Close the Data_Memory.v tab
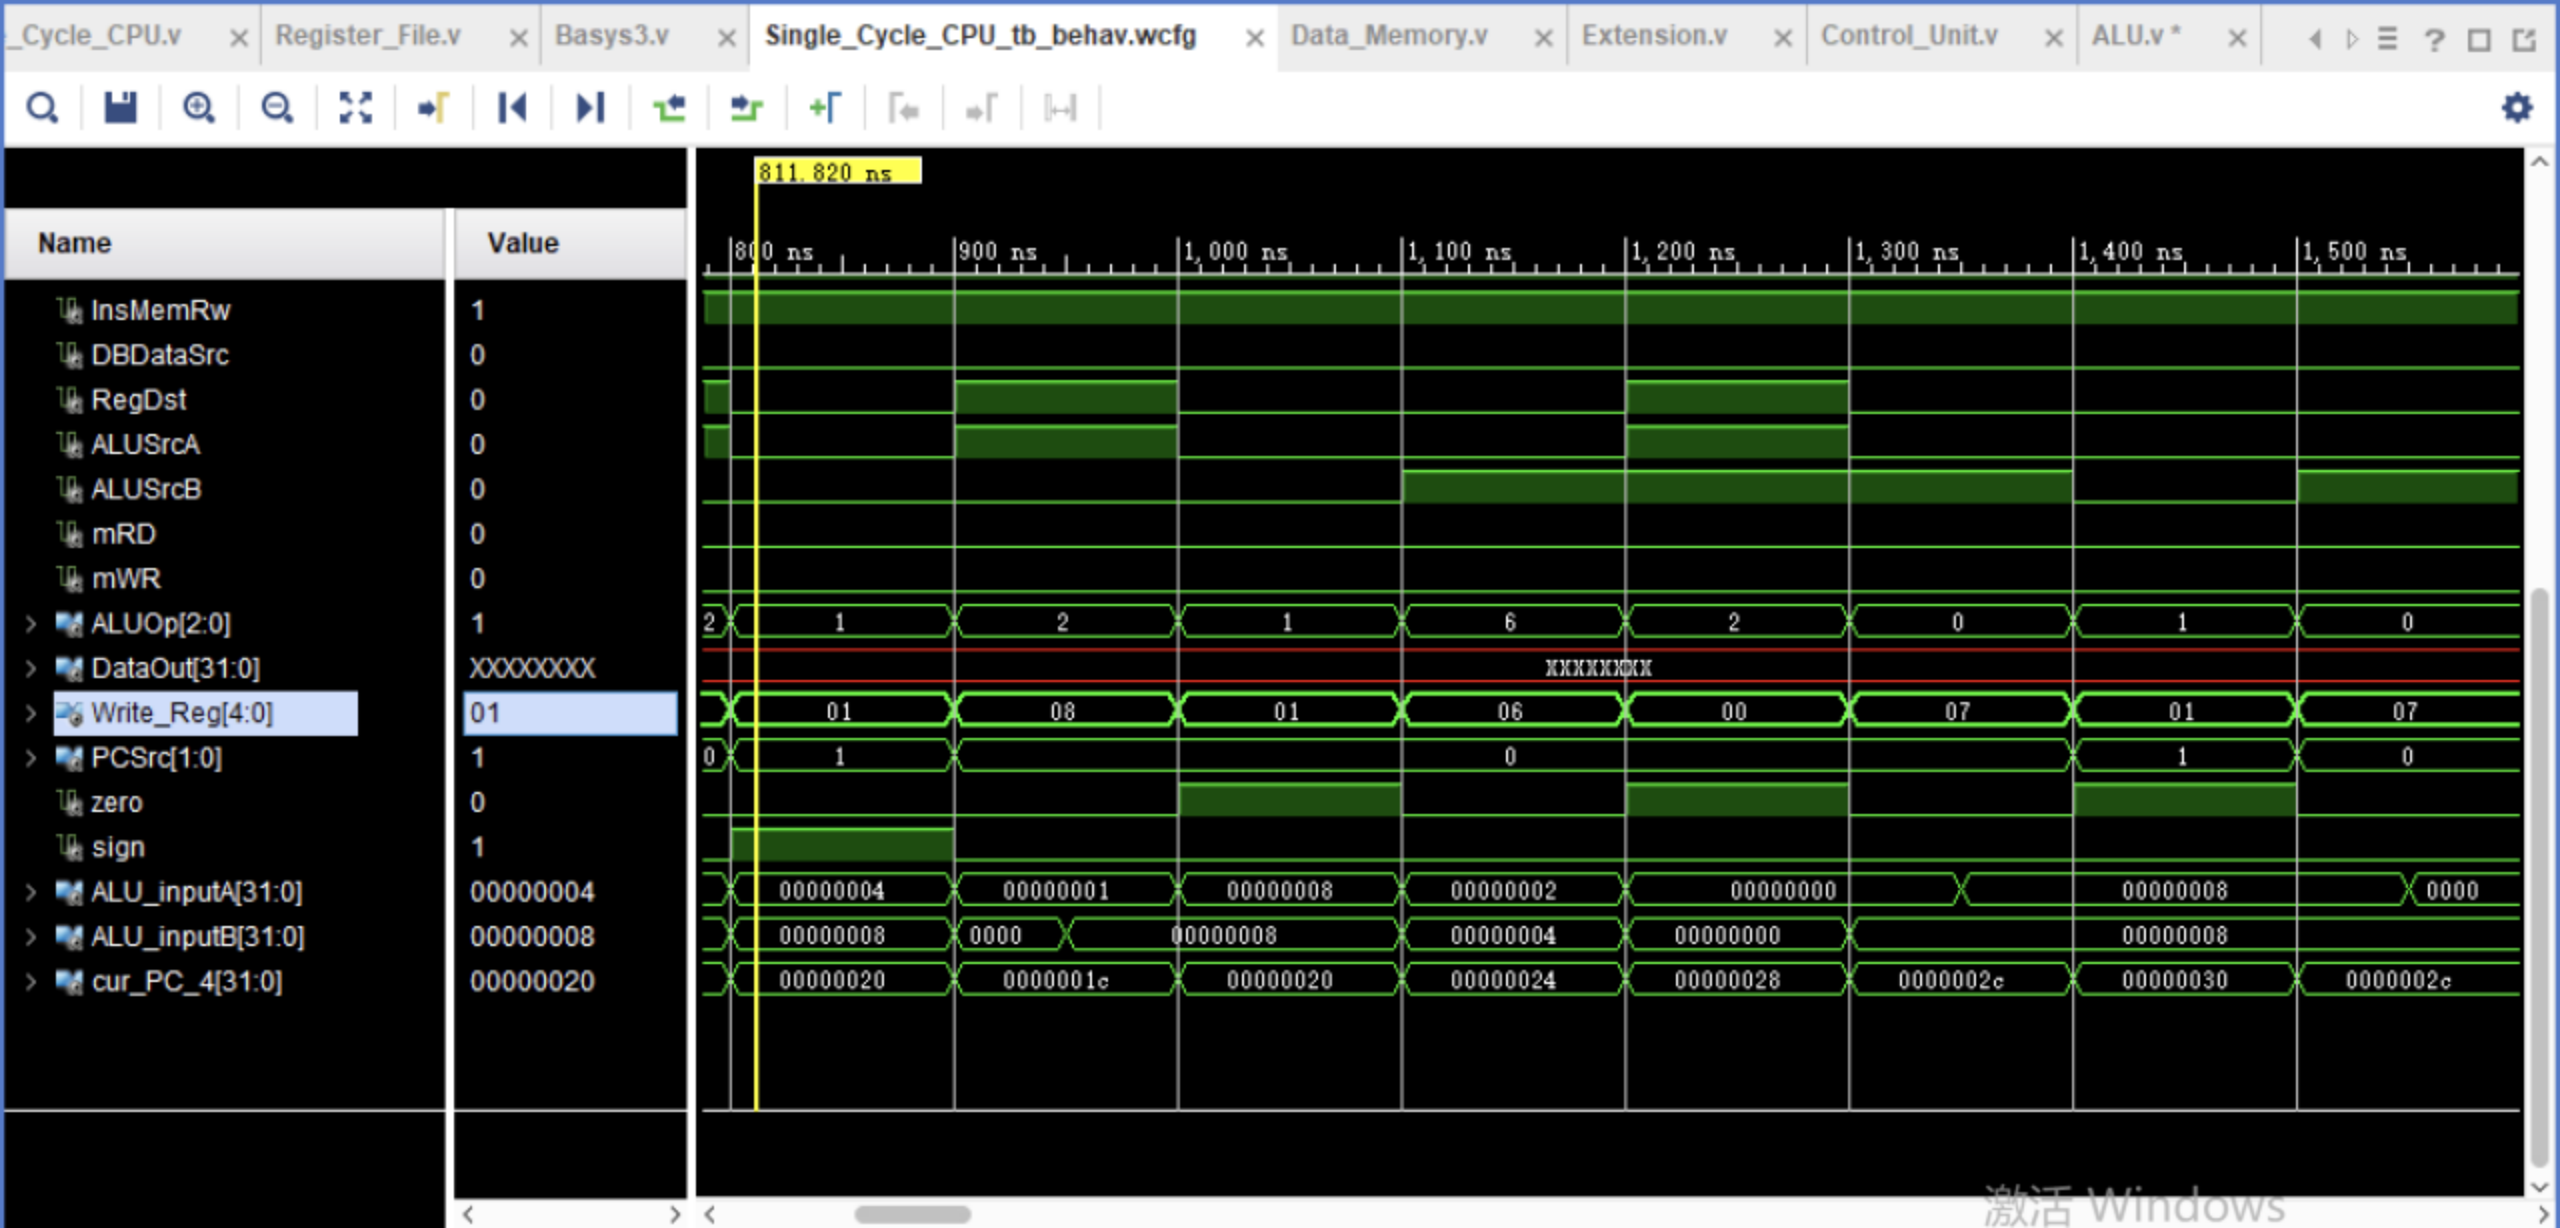The height and width of the screenshot is (1228, 2560). tap(1543, 38)
